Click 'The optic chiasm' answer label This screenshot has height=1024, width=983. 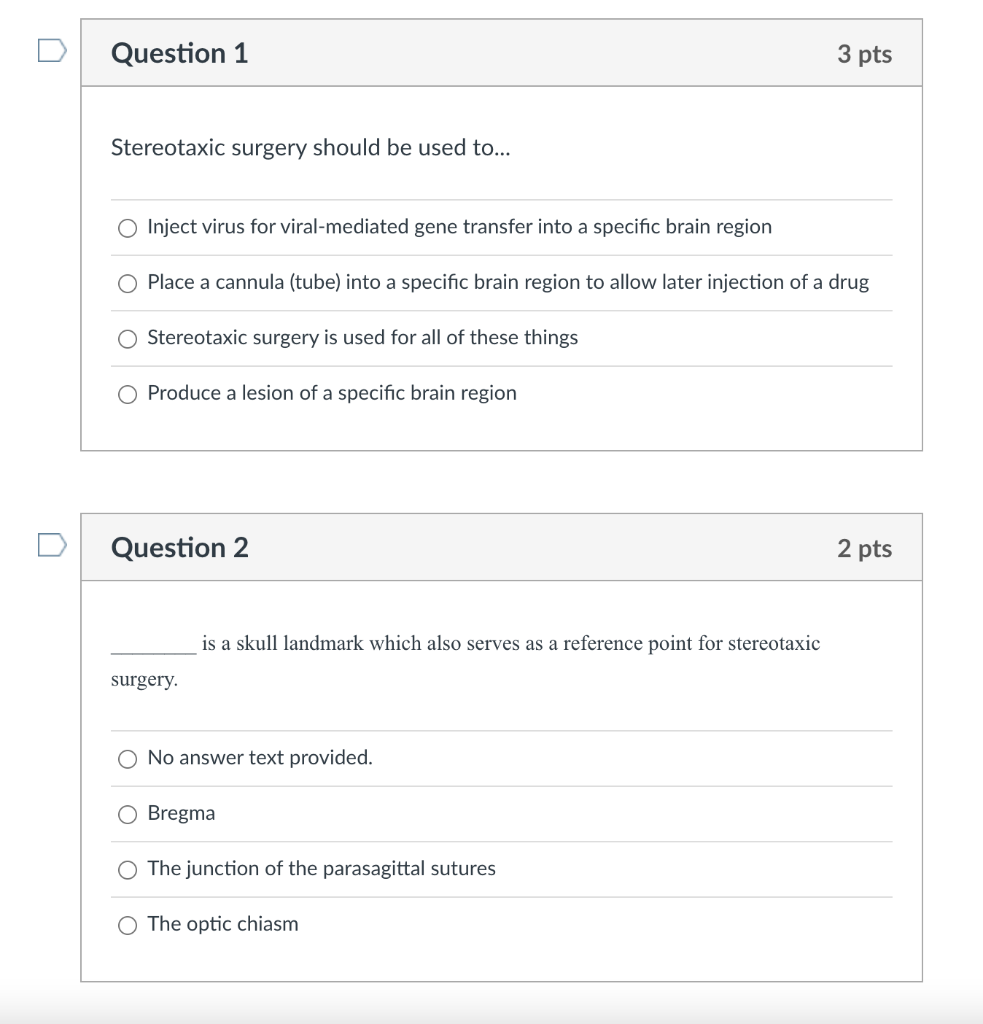(222, 924)
